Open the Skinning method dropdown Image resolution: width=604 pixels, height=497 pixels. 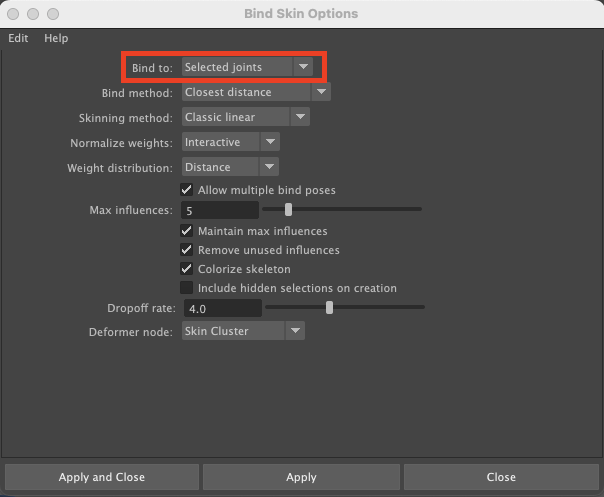tap(247, 117)
